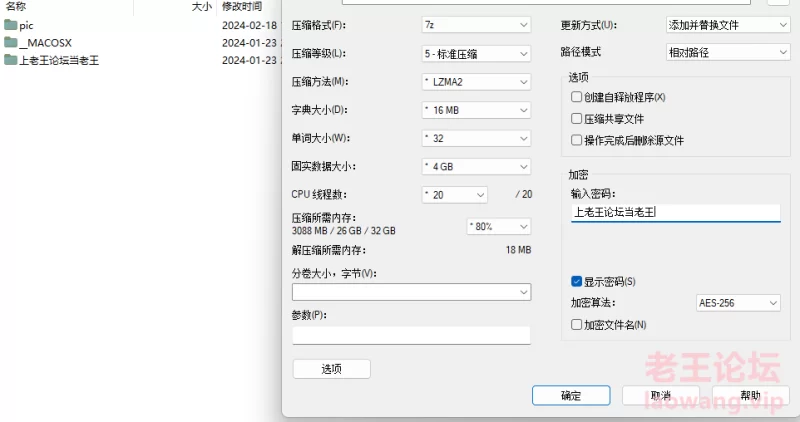The width and height of the screenshot is (800, 422).
Task: Click the 选项 button
Action: 332,369
